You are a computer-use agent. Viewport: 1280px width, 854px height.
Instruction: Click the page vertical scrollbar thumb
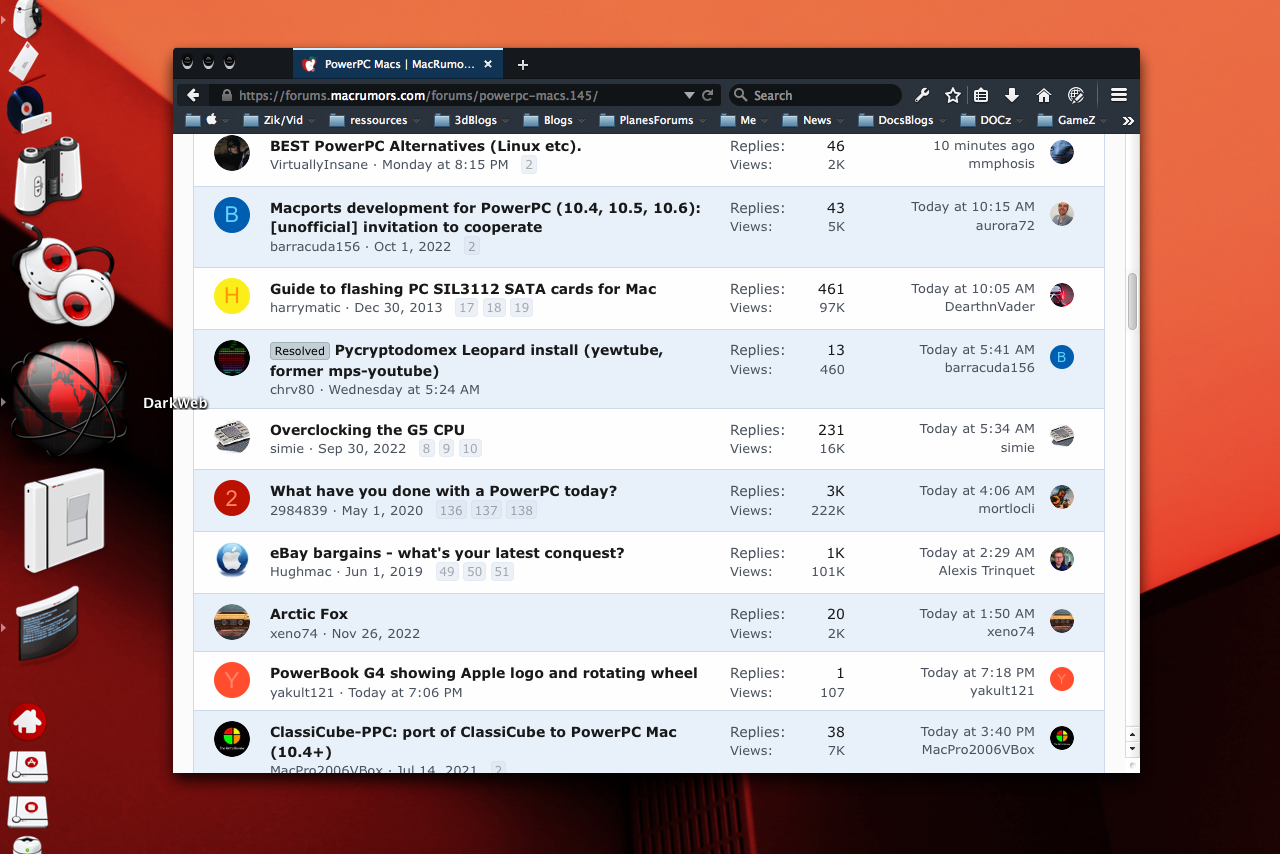point(1132,301)
